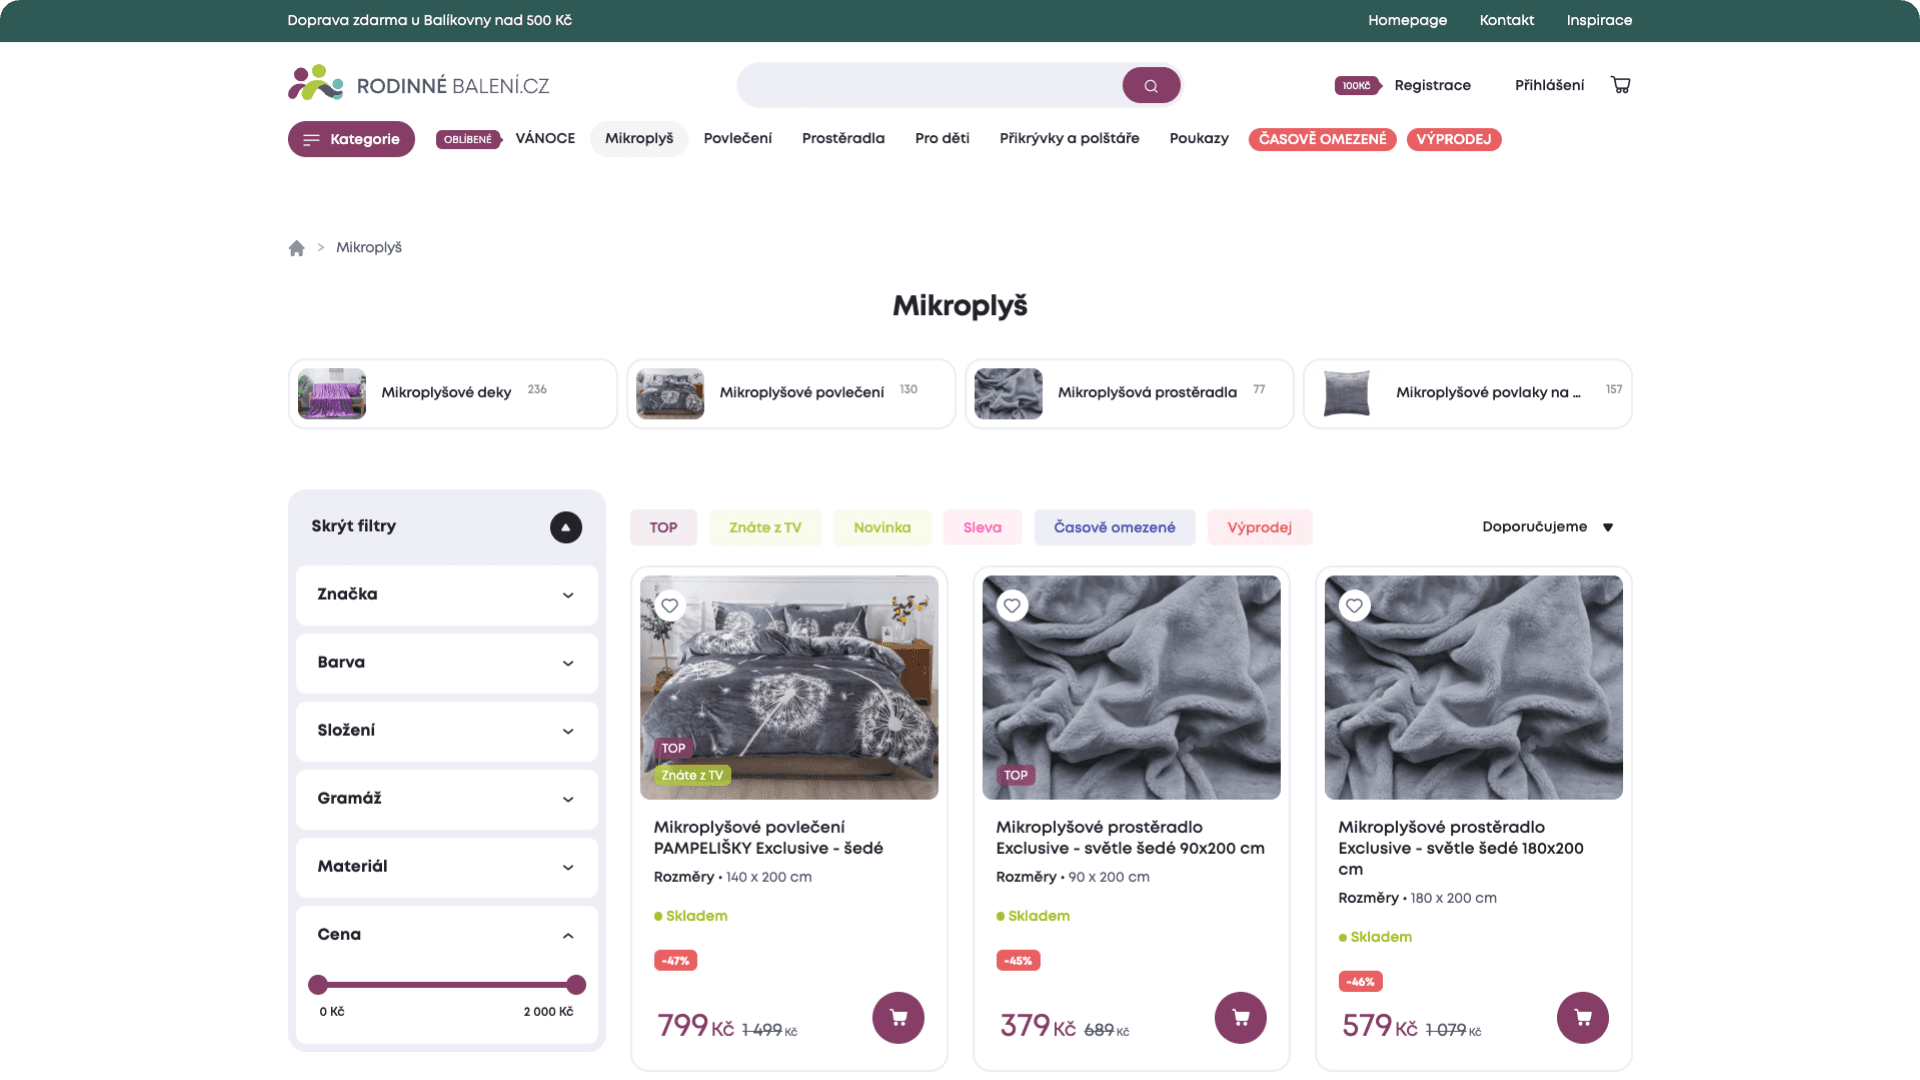Open the Povlečení menu item
The height and width of the screenshot is (1080, 1920).
point(737,139)
